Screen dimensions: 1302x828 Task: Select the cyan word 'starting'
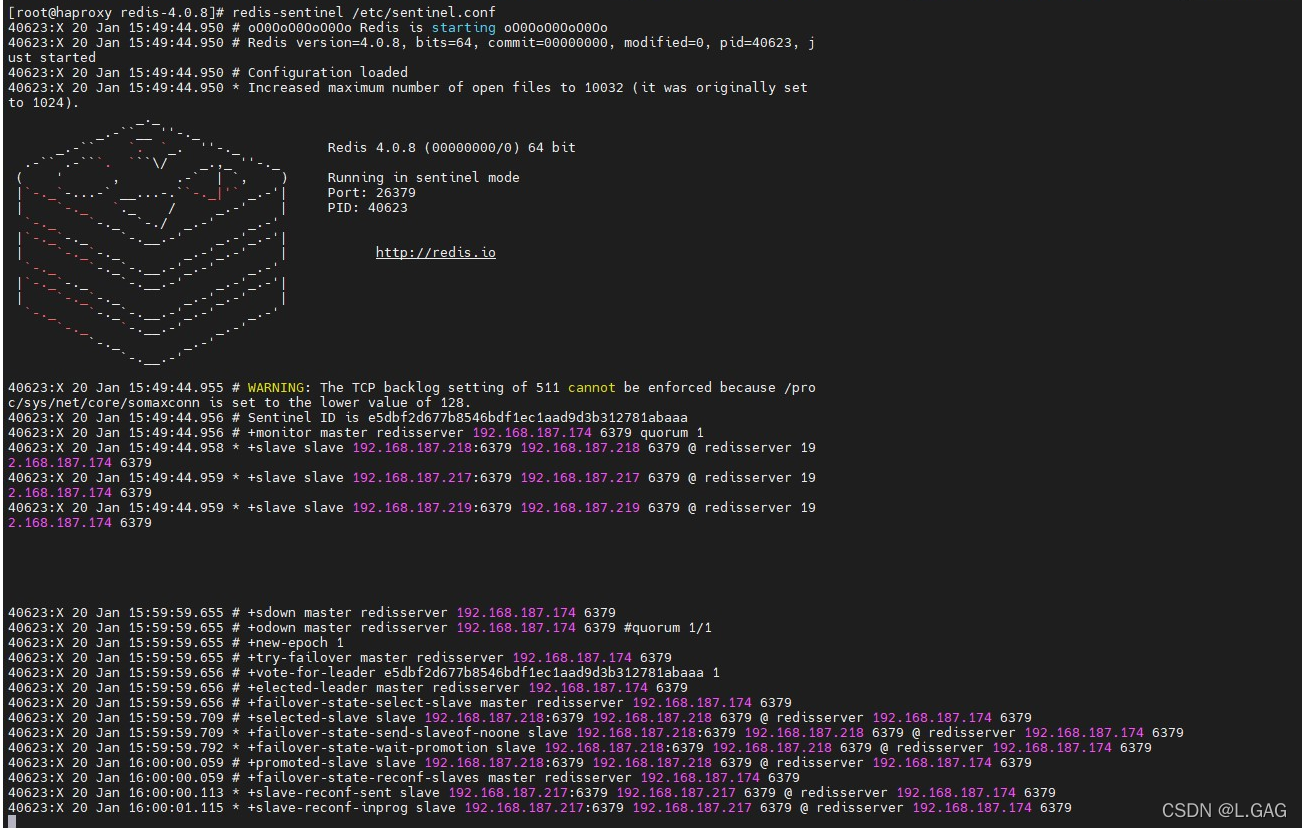click(x=463, y=27)
